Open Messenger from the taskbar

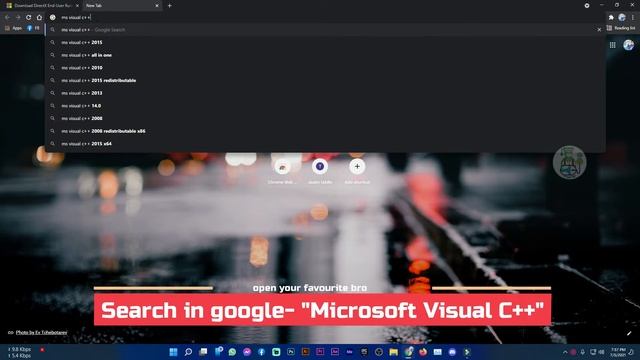[247, 352]
